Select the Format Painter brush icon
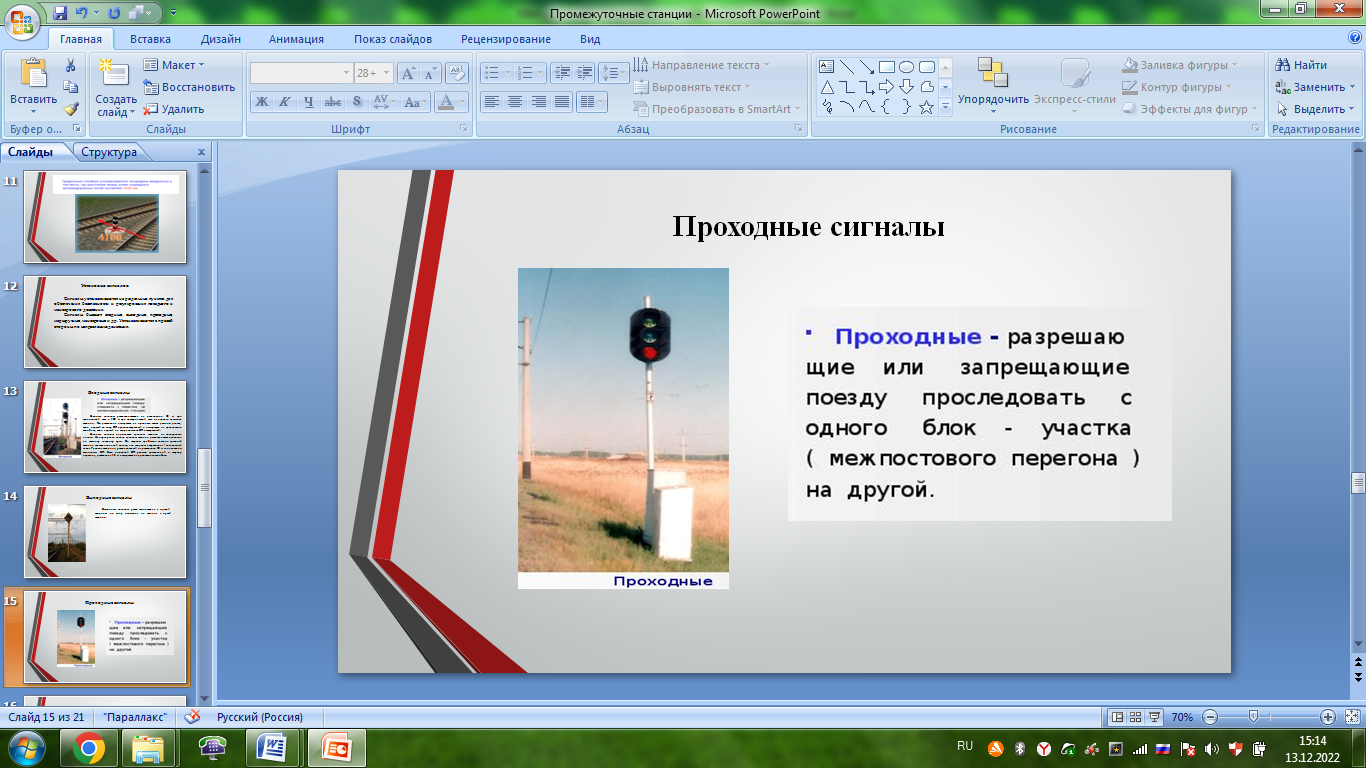The height and width of the screenshot is (768, 1366). pos(71,109)
